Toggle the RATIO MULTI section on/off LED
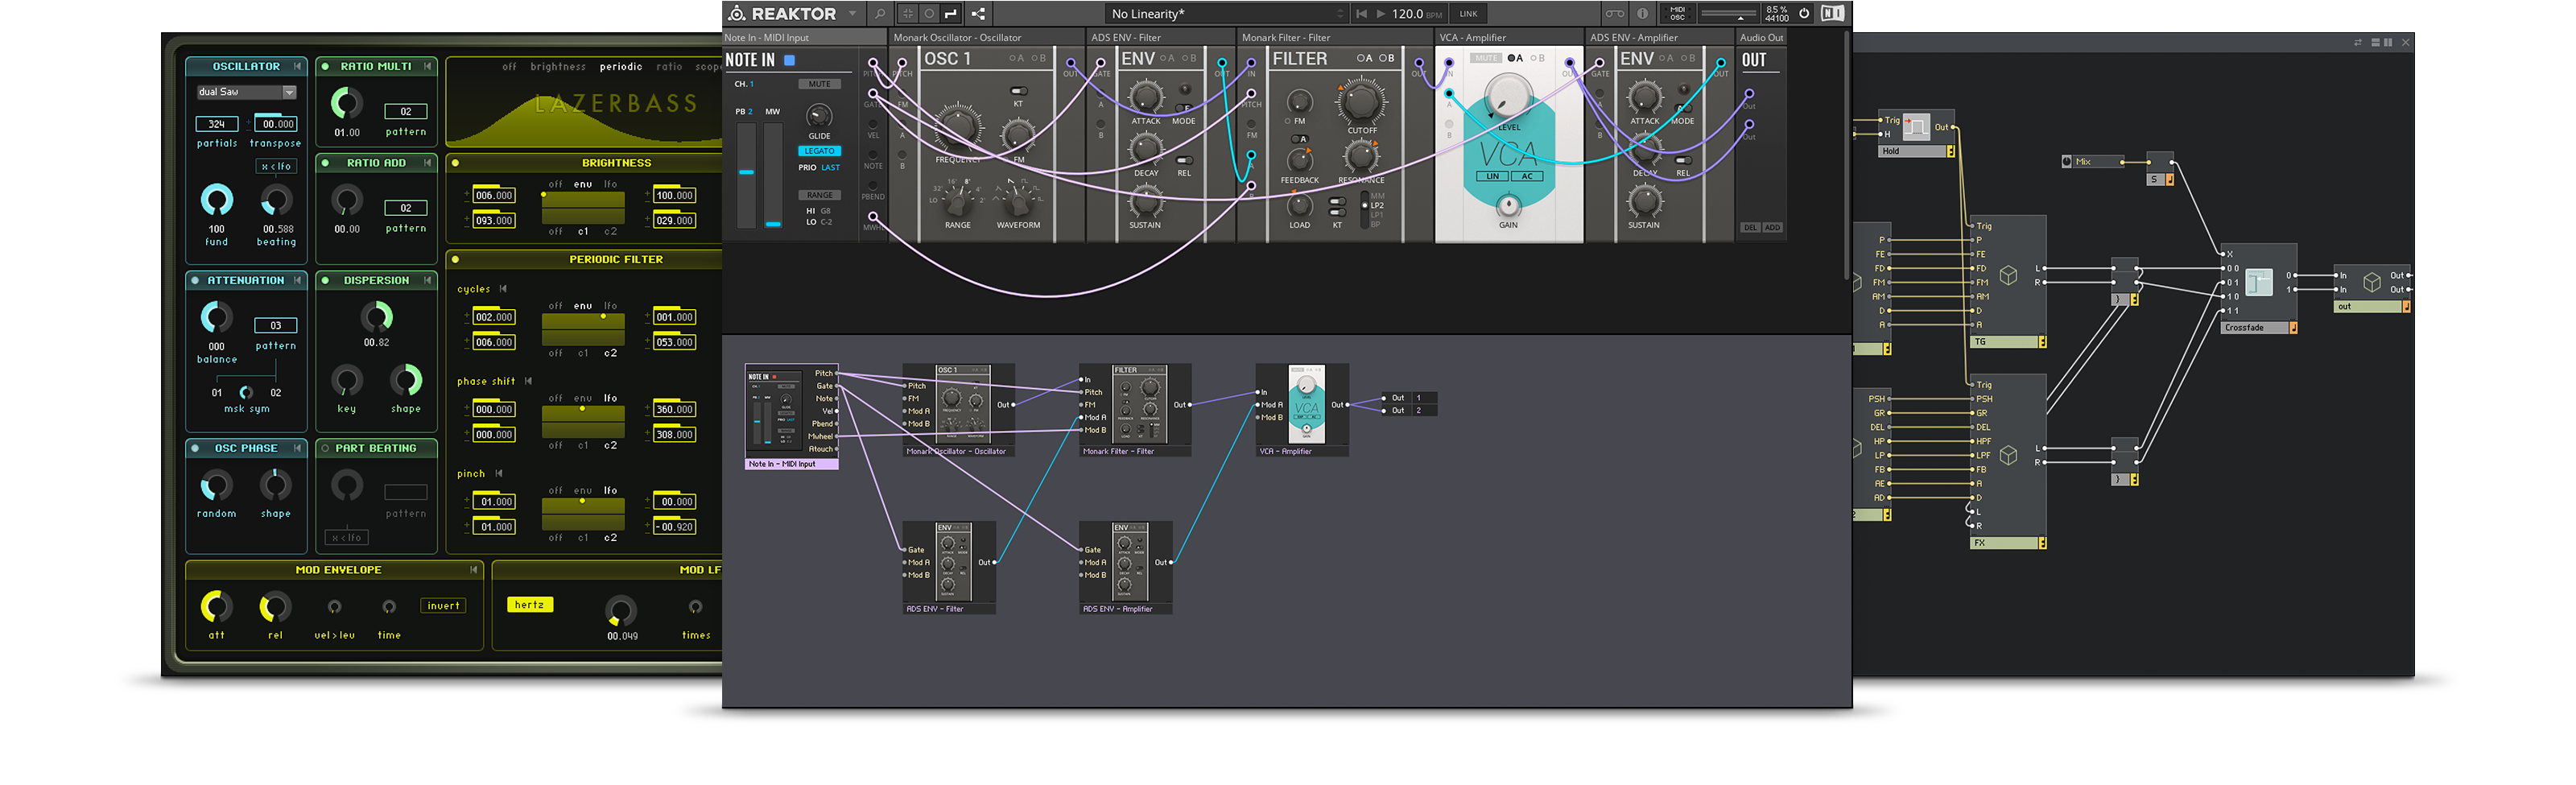Image resolution: width=2576 pixels, height=785 pixels. (325, 67)
